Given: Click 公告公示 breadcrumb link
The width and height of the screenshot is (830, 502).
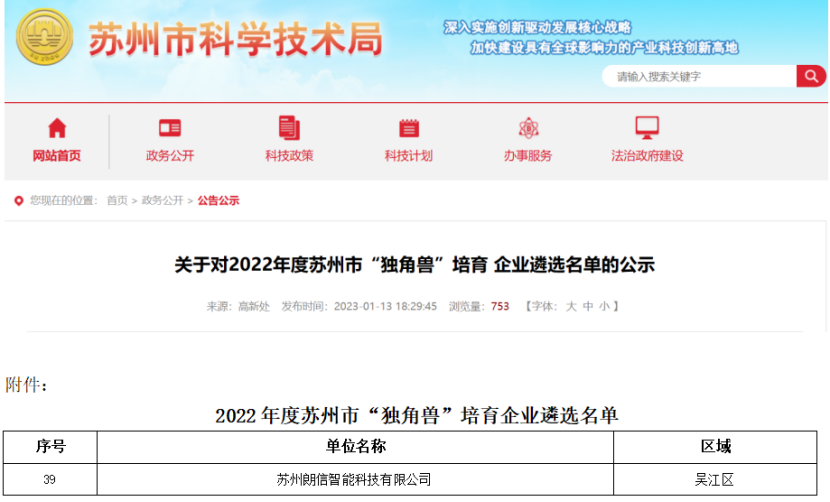Looking at the screenshot, I should [x=218, y=201].
